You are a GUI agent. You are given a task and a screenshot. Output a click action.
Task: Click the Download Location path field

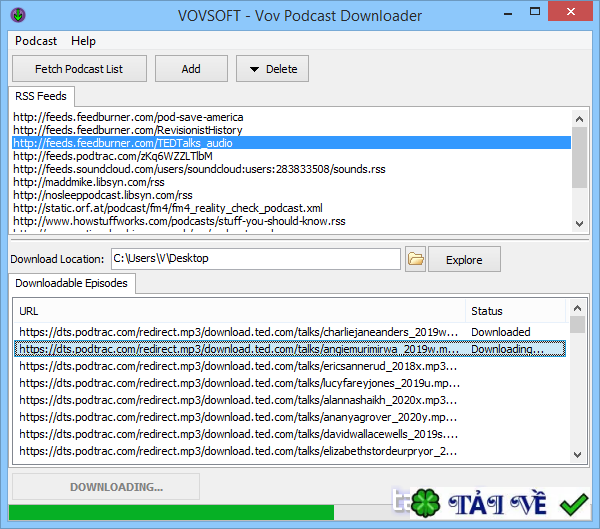point(256,259)
